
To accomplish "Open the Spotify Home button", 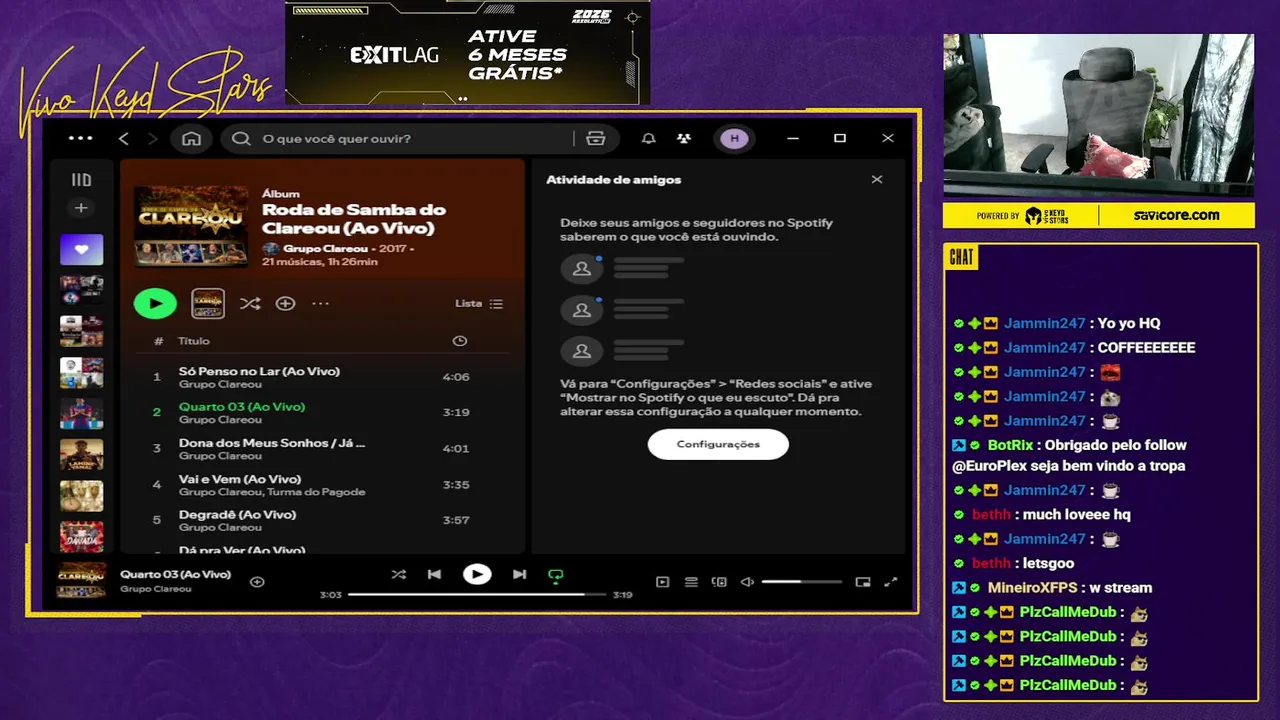I will (x=191, y=138).
